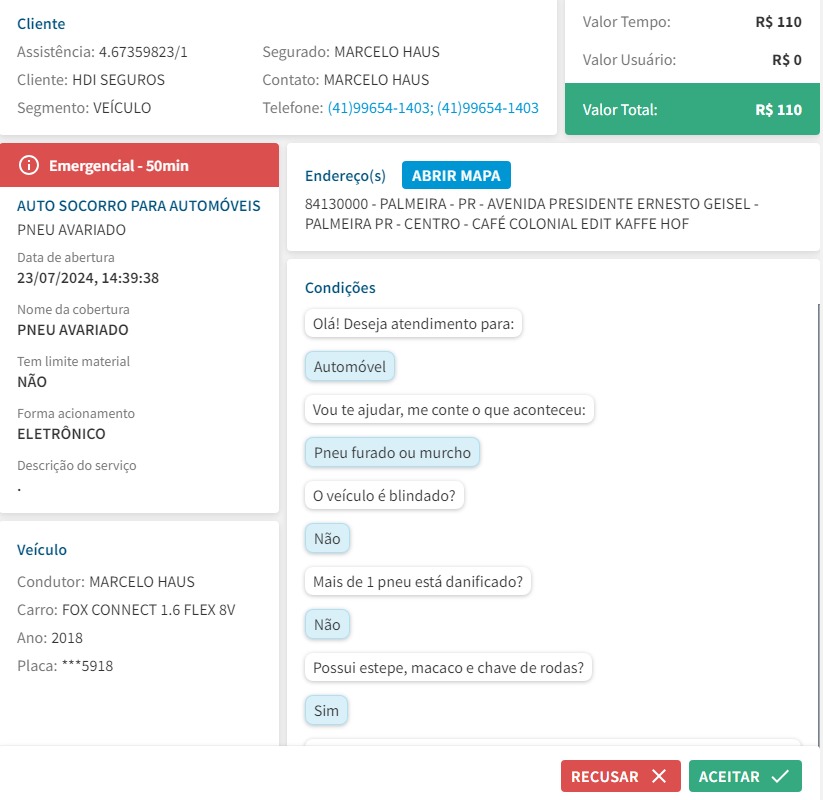This screenshot has height=800, width=823.
Task: Click the 'Sim' answer bubble
Action: (326, 711)
